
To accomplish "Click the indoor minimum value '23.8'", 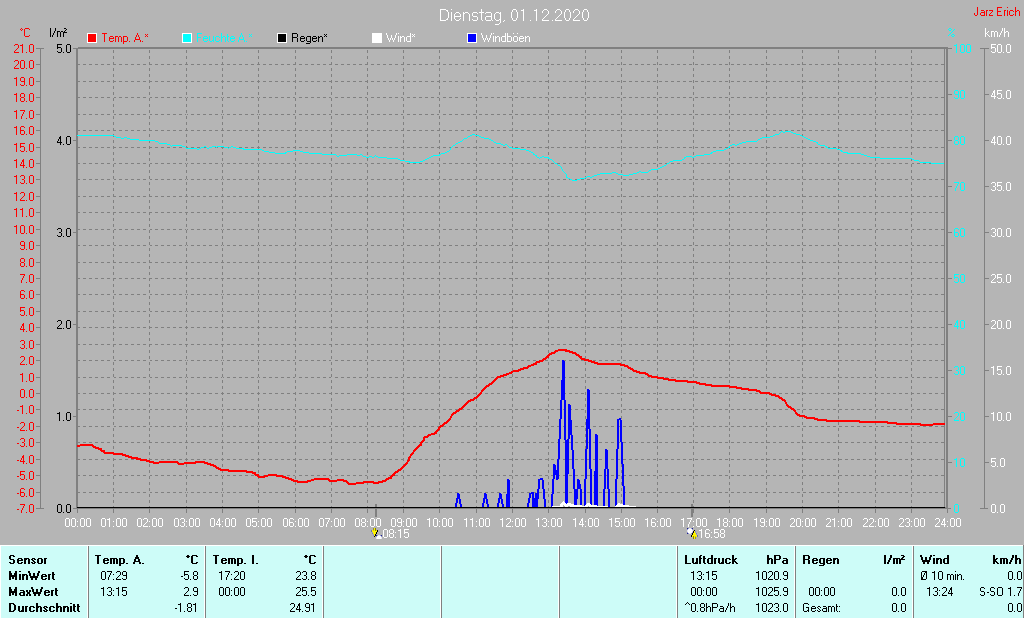I will [306, 576].
